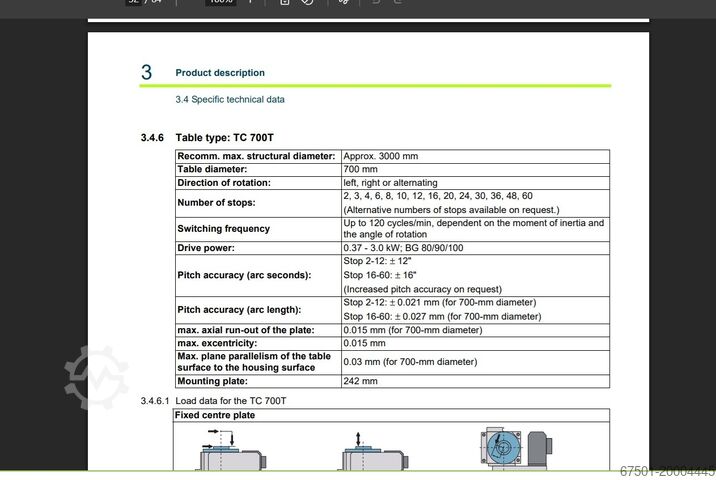Click the undo arrow in toolbar
The width and height of the screenshot is (716, 480).
(376, 3)
